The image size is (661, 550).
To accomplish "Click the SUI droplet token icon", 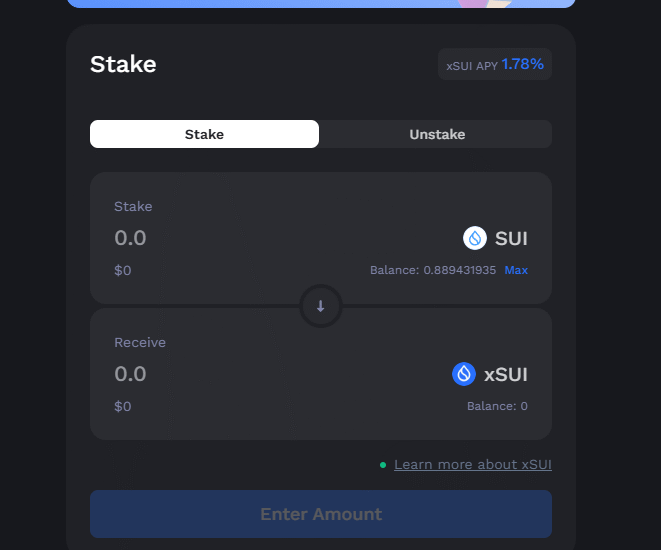I will coord(474,238).
